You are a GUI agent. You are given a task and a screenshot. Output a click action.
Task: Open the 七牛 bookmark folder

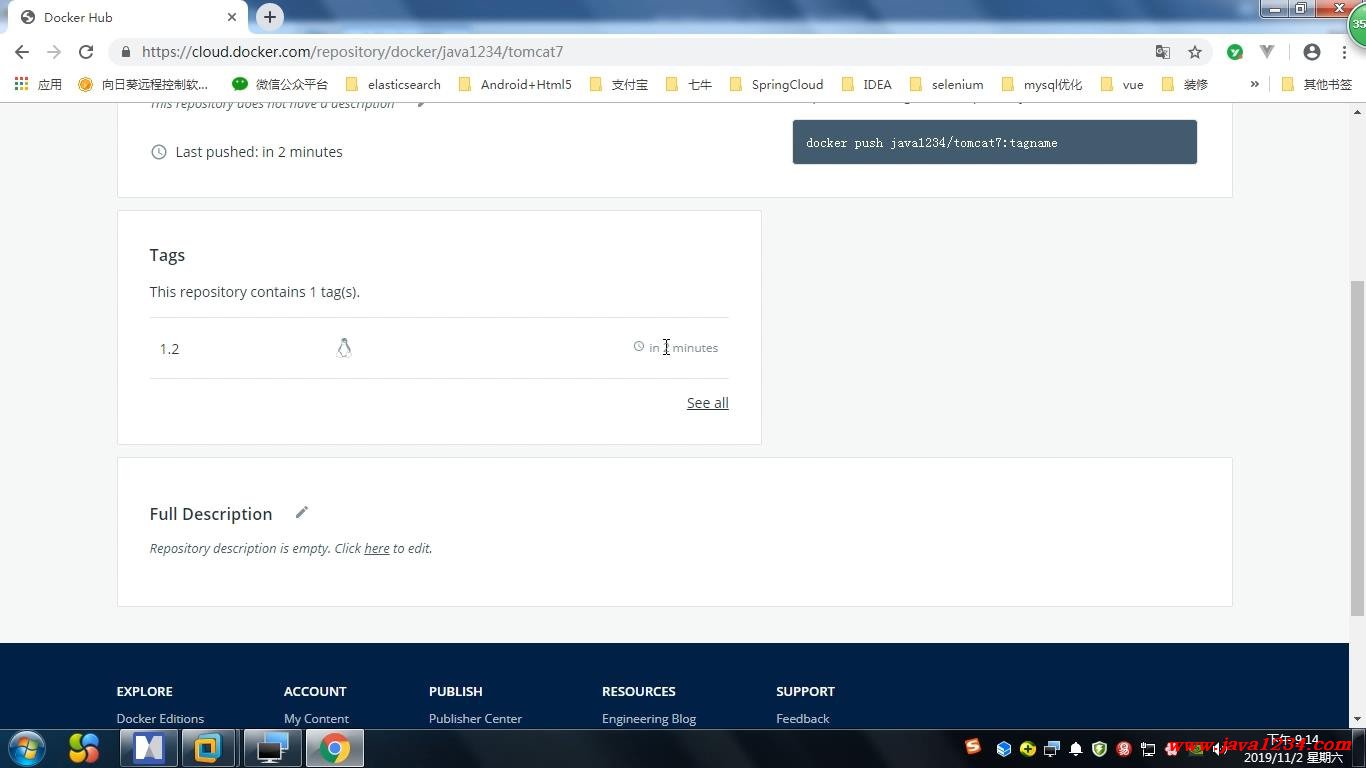pos(689,84)
